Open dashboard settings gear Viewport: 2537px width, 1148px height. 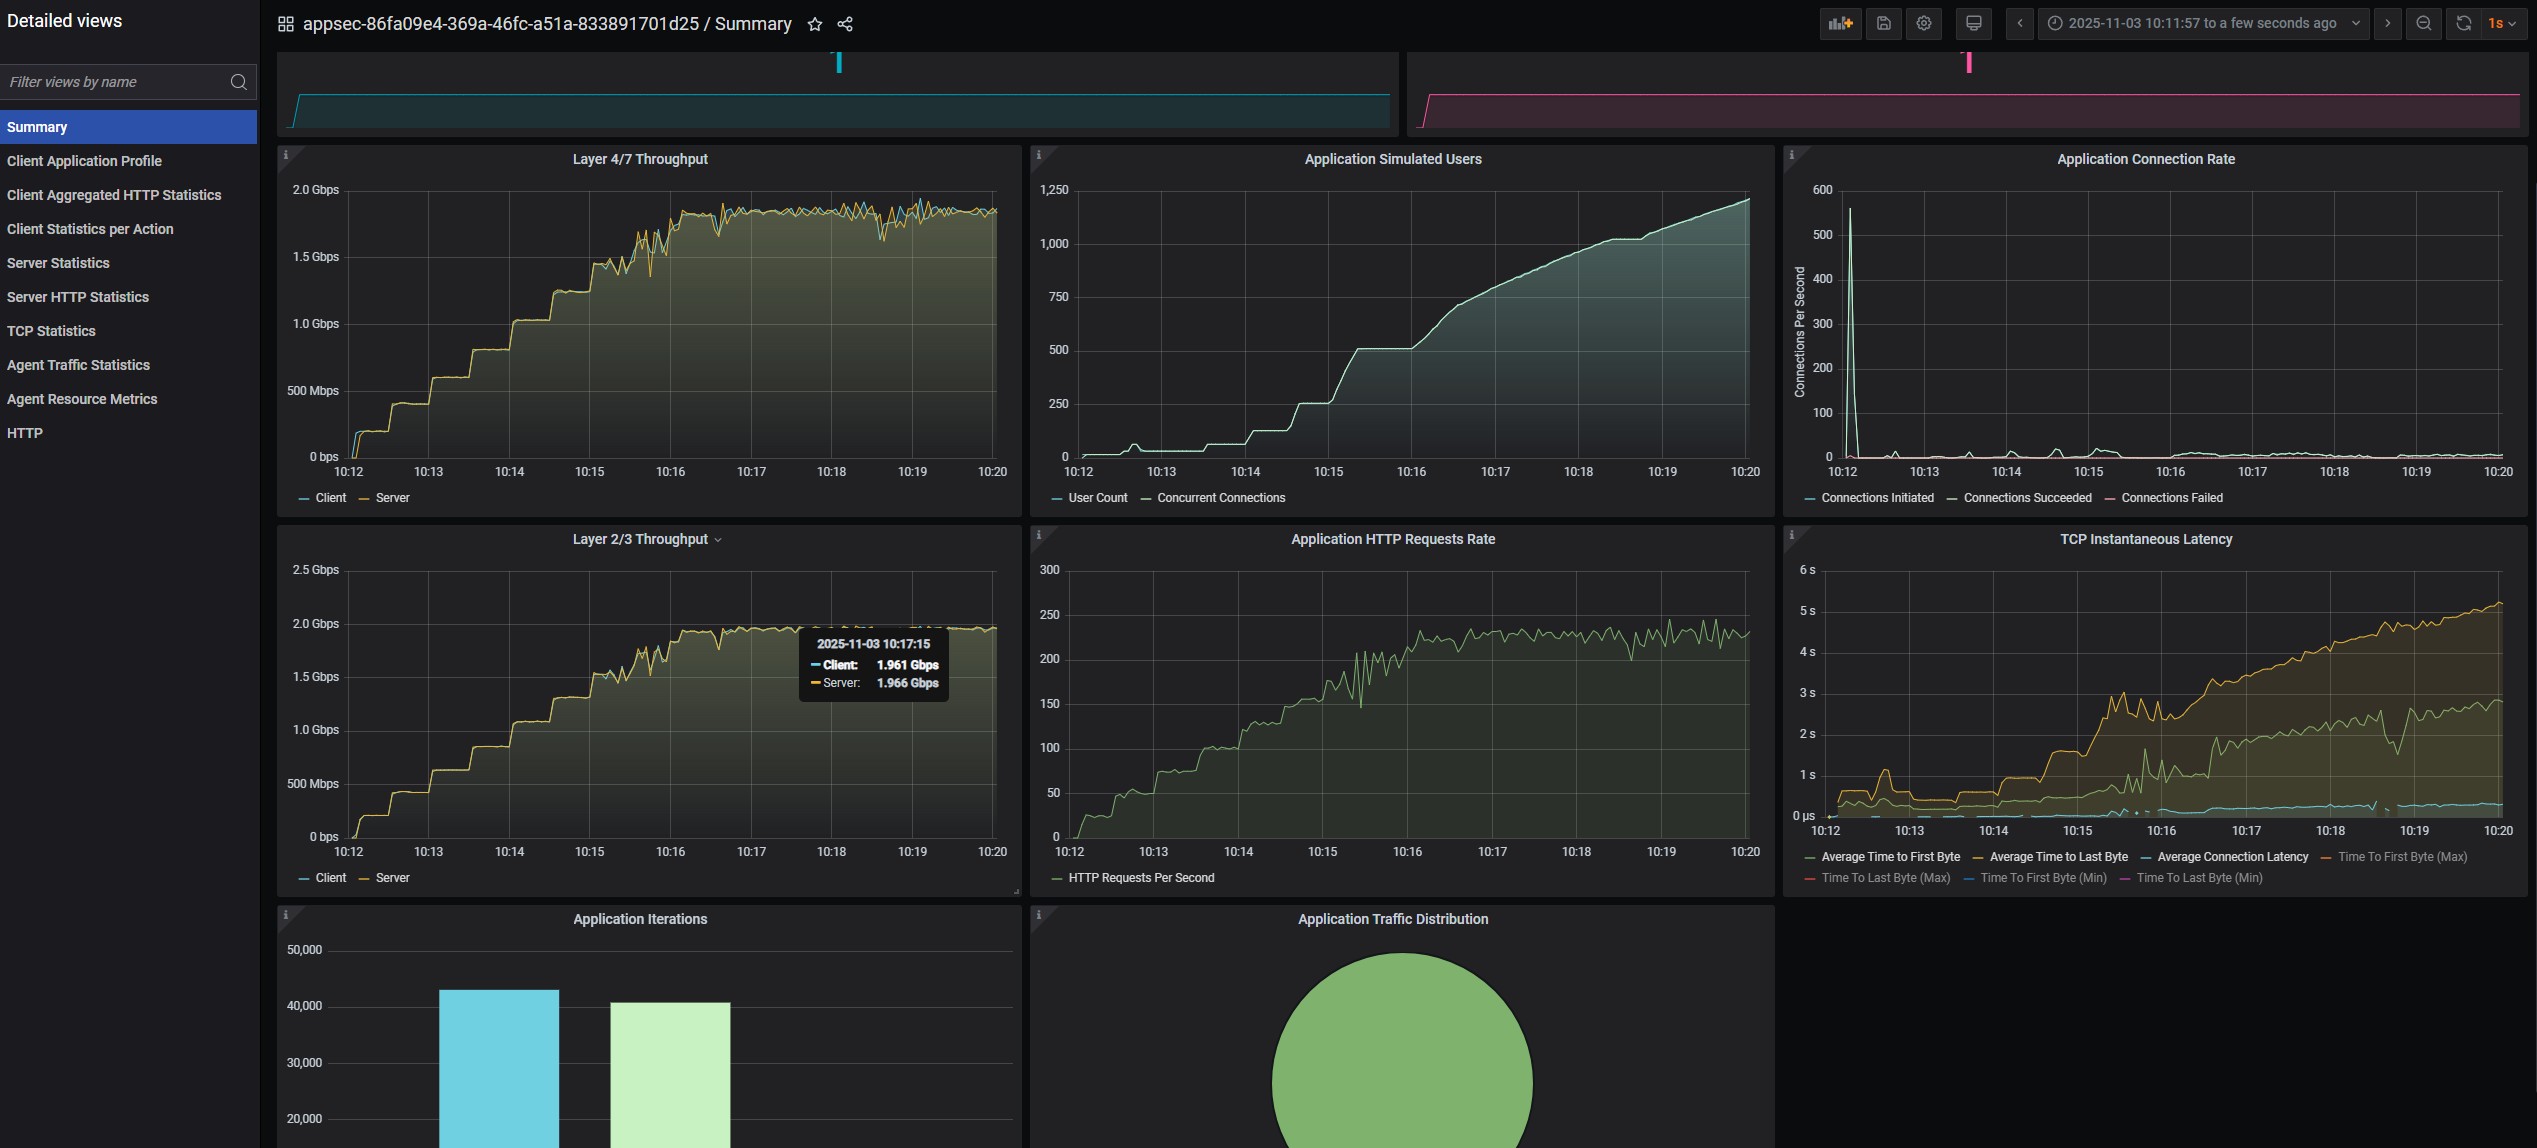point(1923,24)
